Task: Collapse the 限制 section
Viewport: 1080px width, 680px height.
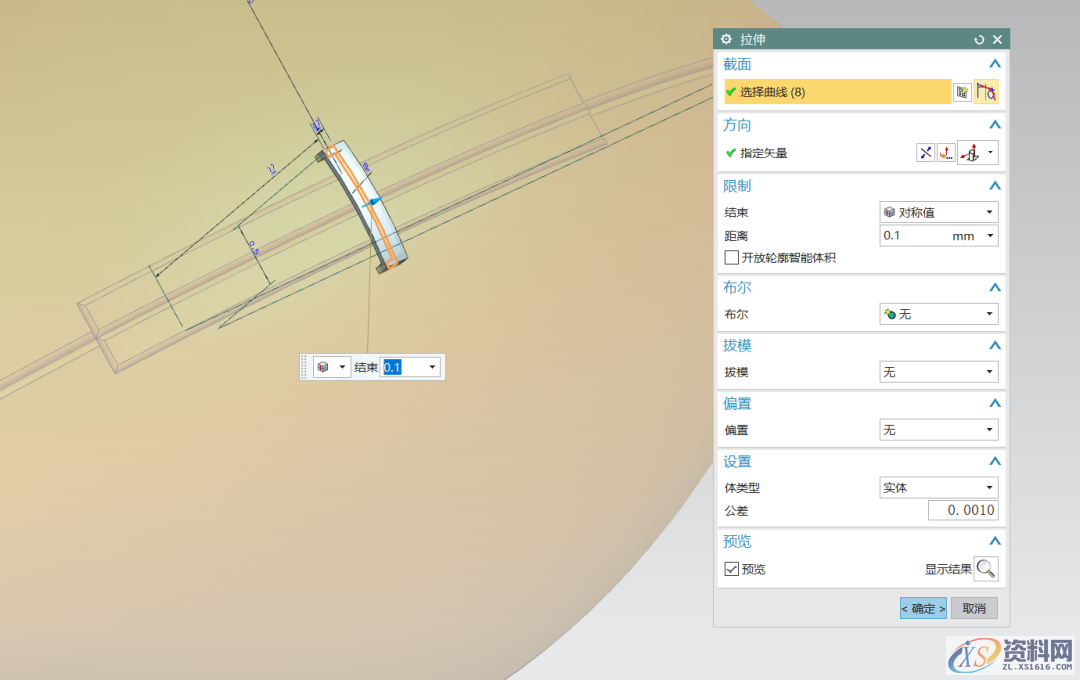Action: click(994, 186)
